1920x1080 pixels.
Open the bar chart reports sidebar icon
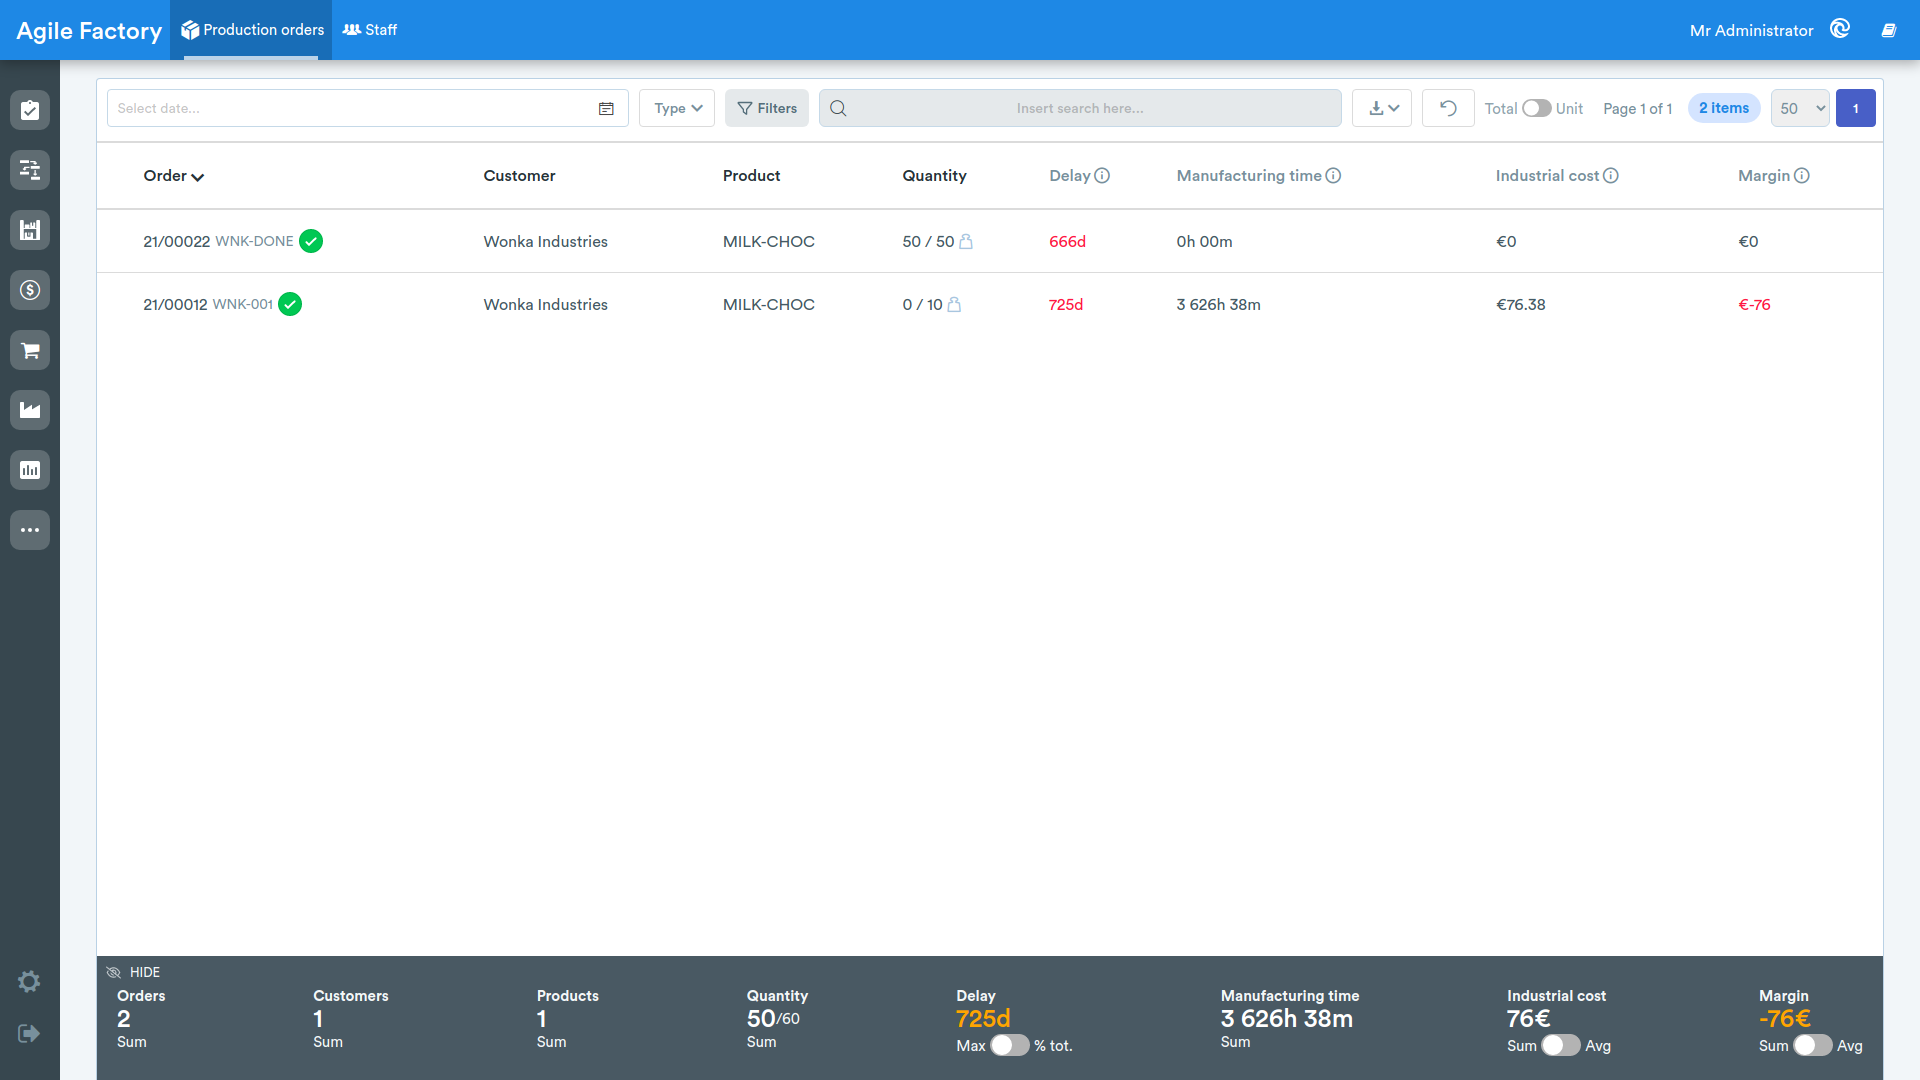click(x=30, y=470)
